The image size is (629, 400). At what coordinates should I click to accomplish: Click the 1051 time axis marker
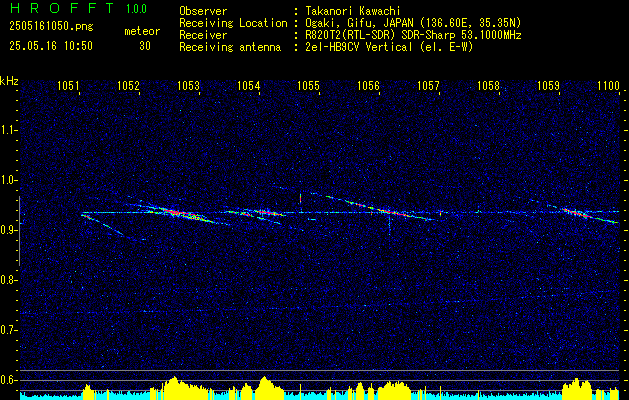pos(68,85)
